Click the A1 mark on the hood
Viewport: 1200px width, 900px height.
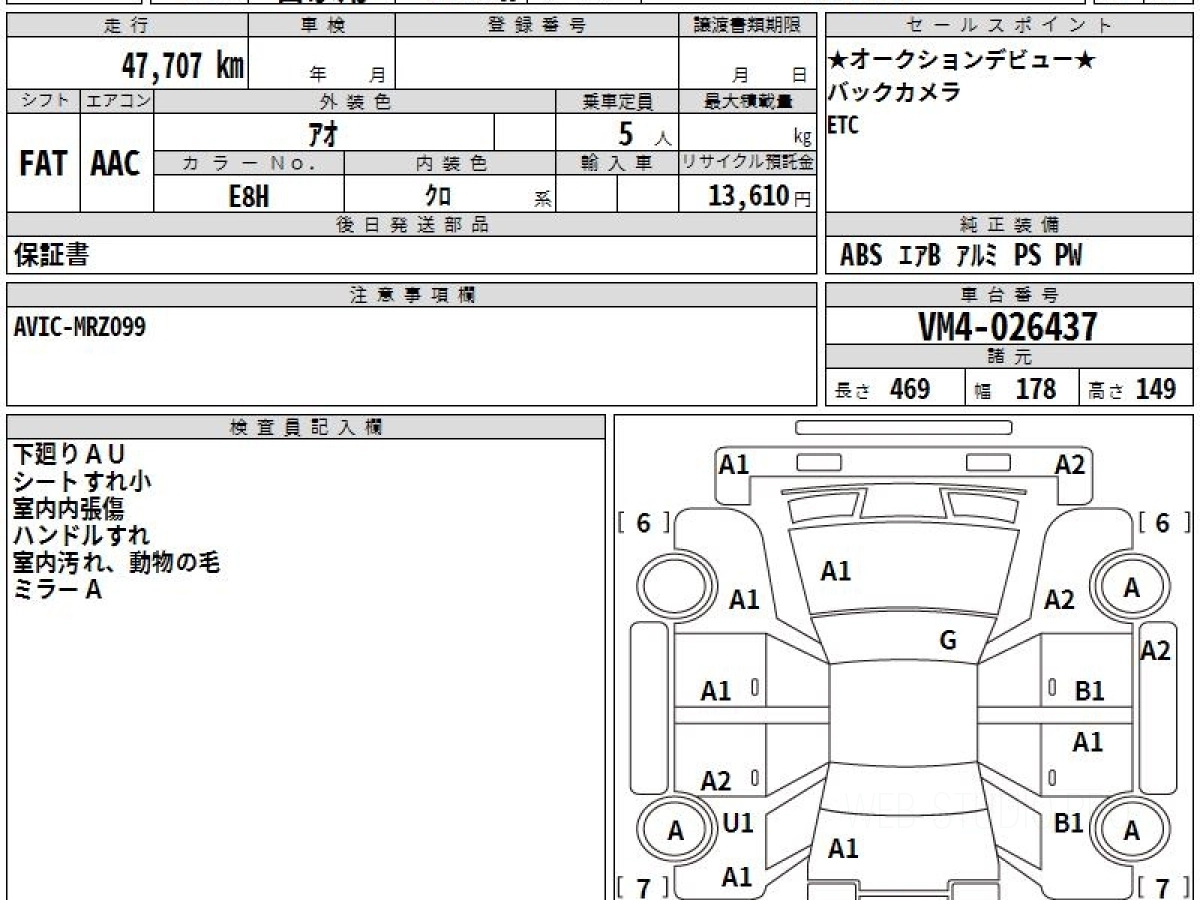pos(836,571)
